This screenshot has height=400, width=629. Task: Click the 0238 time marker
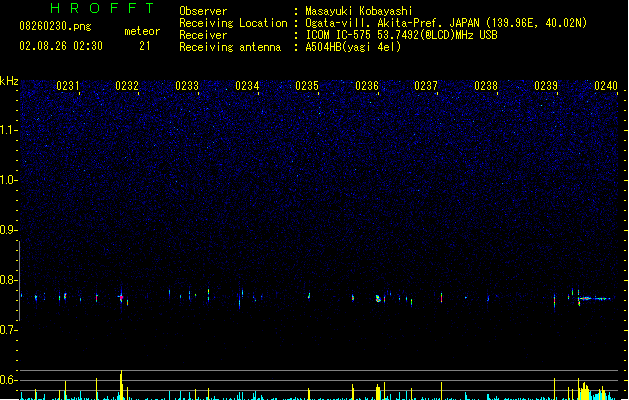pos(486,86)
